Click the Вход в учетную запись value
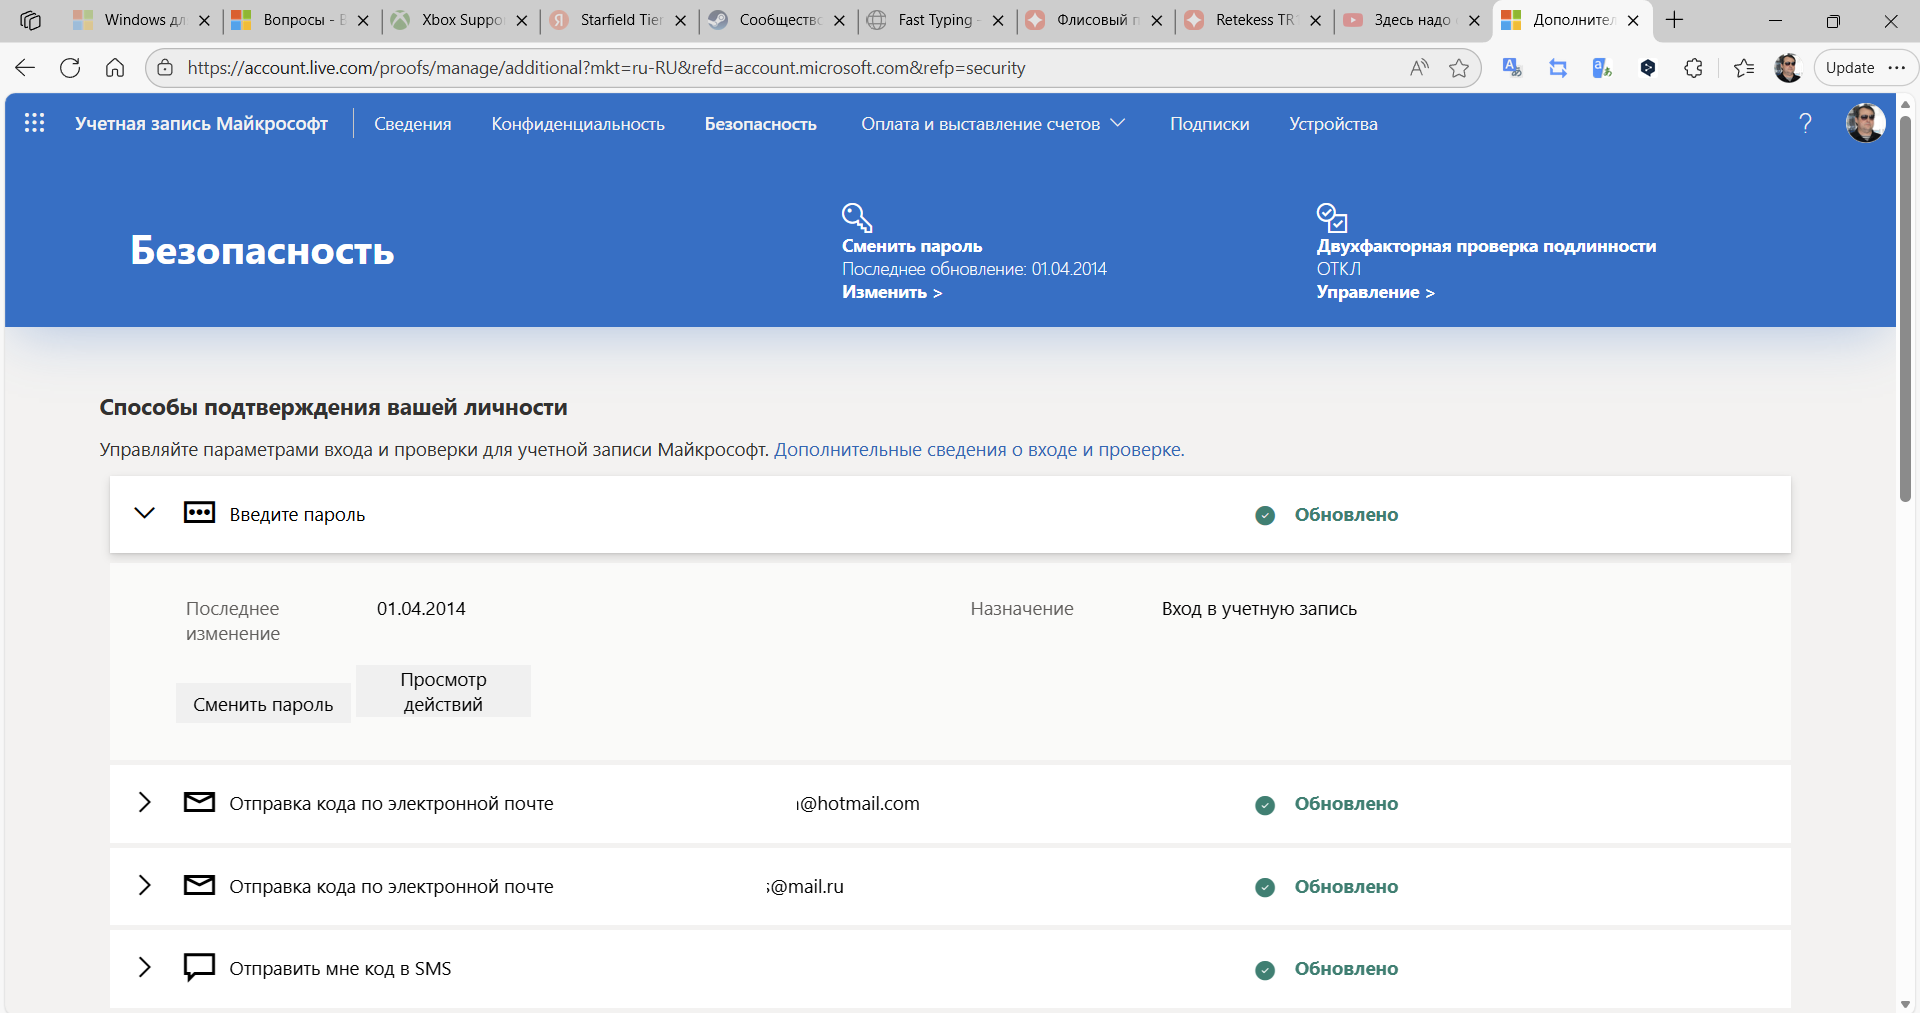The image size is (1920, 1013). click(1259, 608)
